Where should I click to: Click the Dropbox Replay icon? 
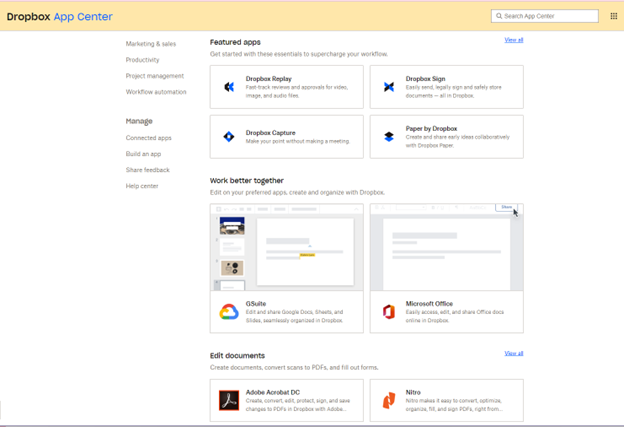(229, 87)
